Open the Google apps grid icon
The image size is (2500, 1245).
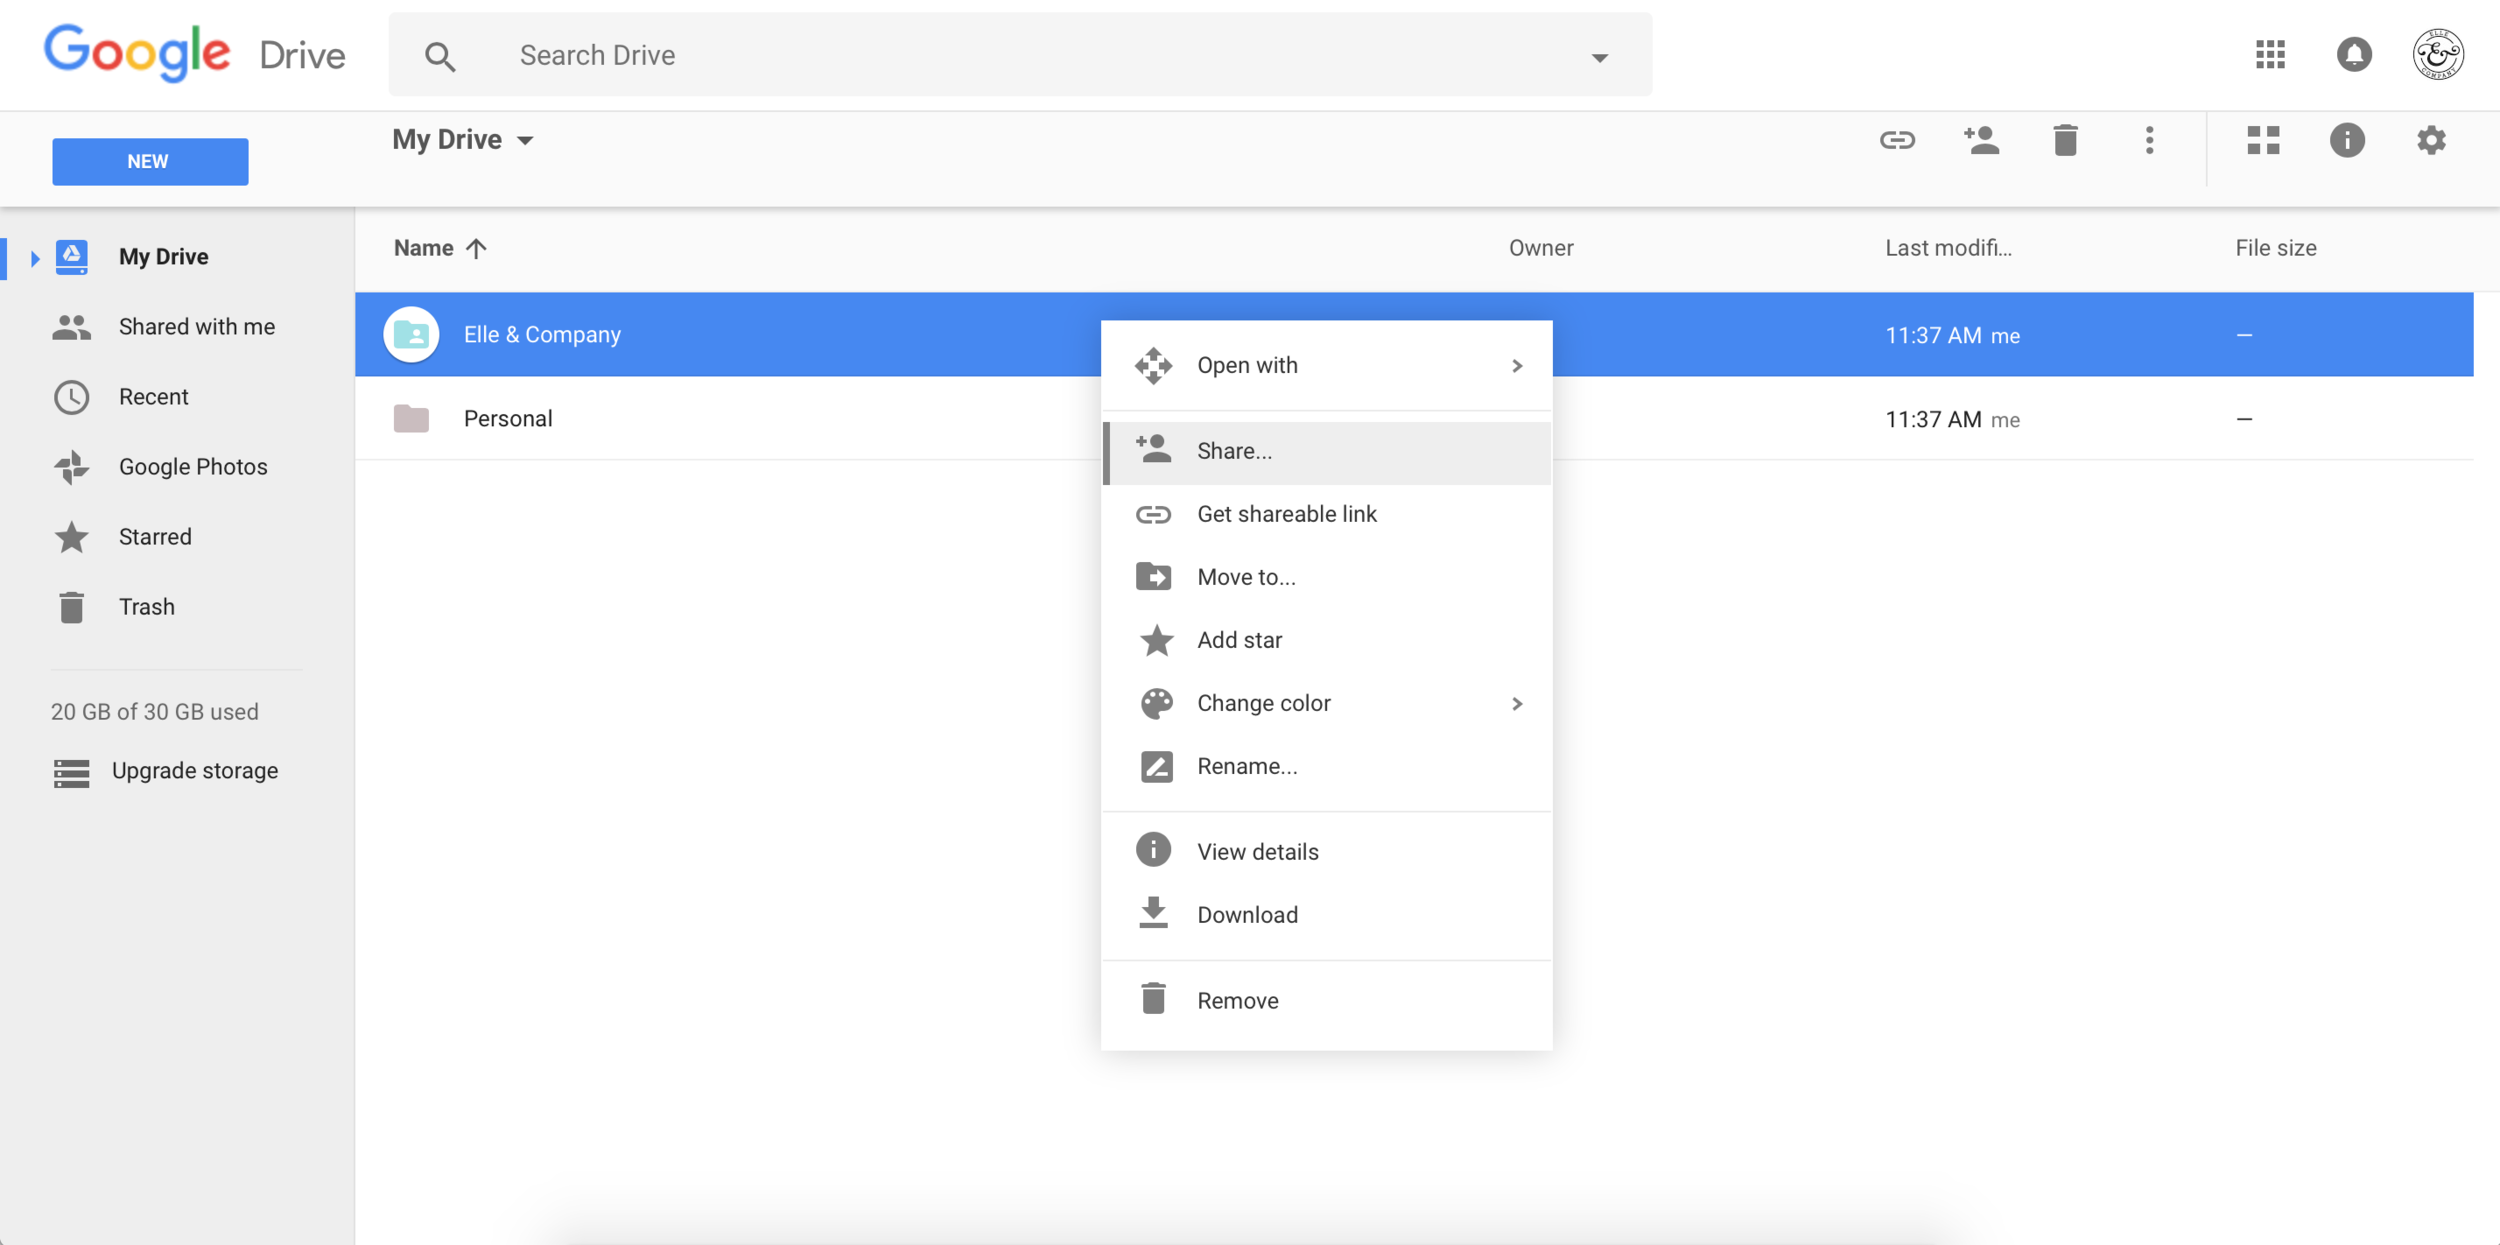click(x=2270, y=55)
